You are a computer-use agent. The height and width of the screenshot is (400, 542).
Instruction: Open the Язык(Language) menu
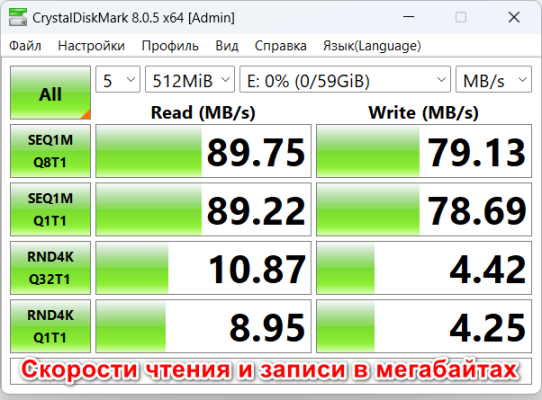point(372,46)
